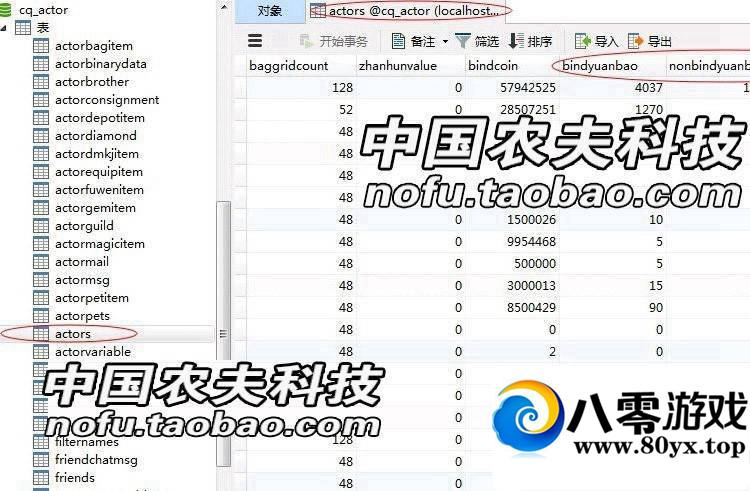
Task: Select the actorbinarydata table icon
Action: pos(41,64)
